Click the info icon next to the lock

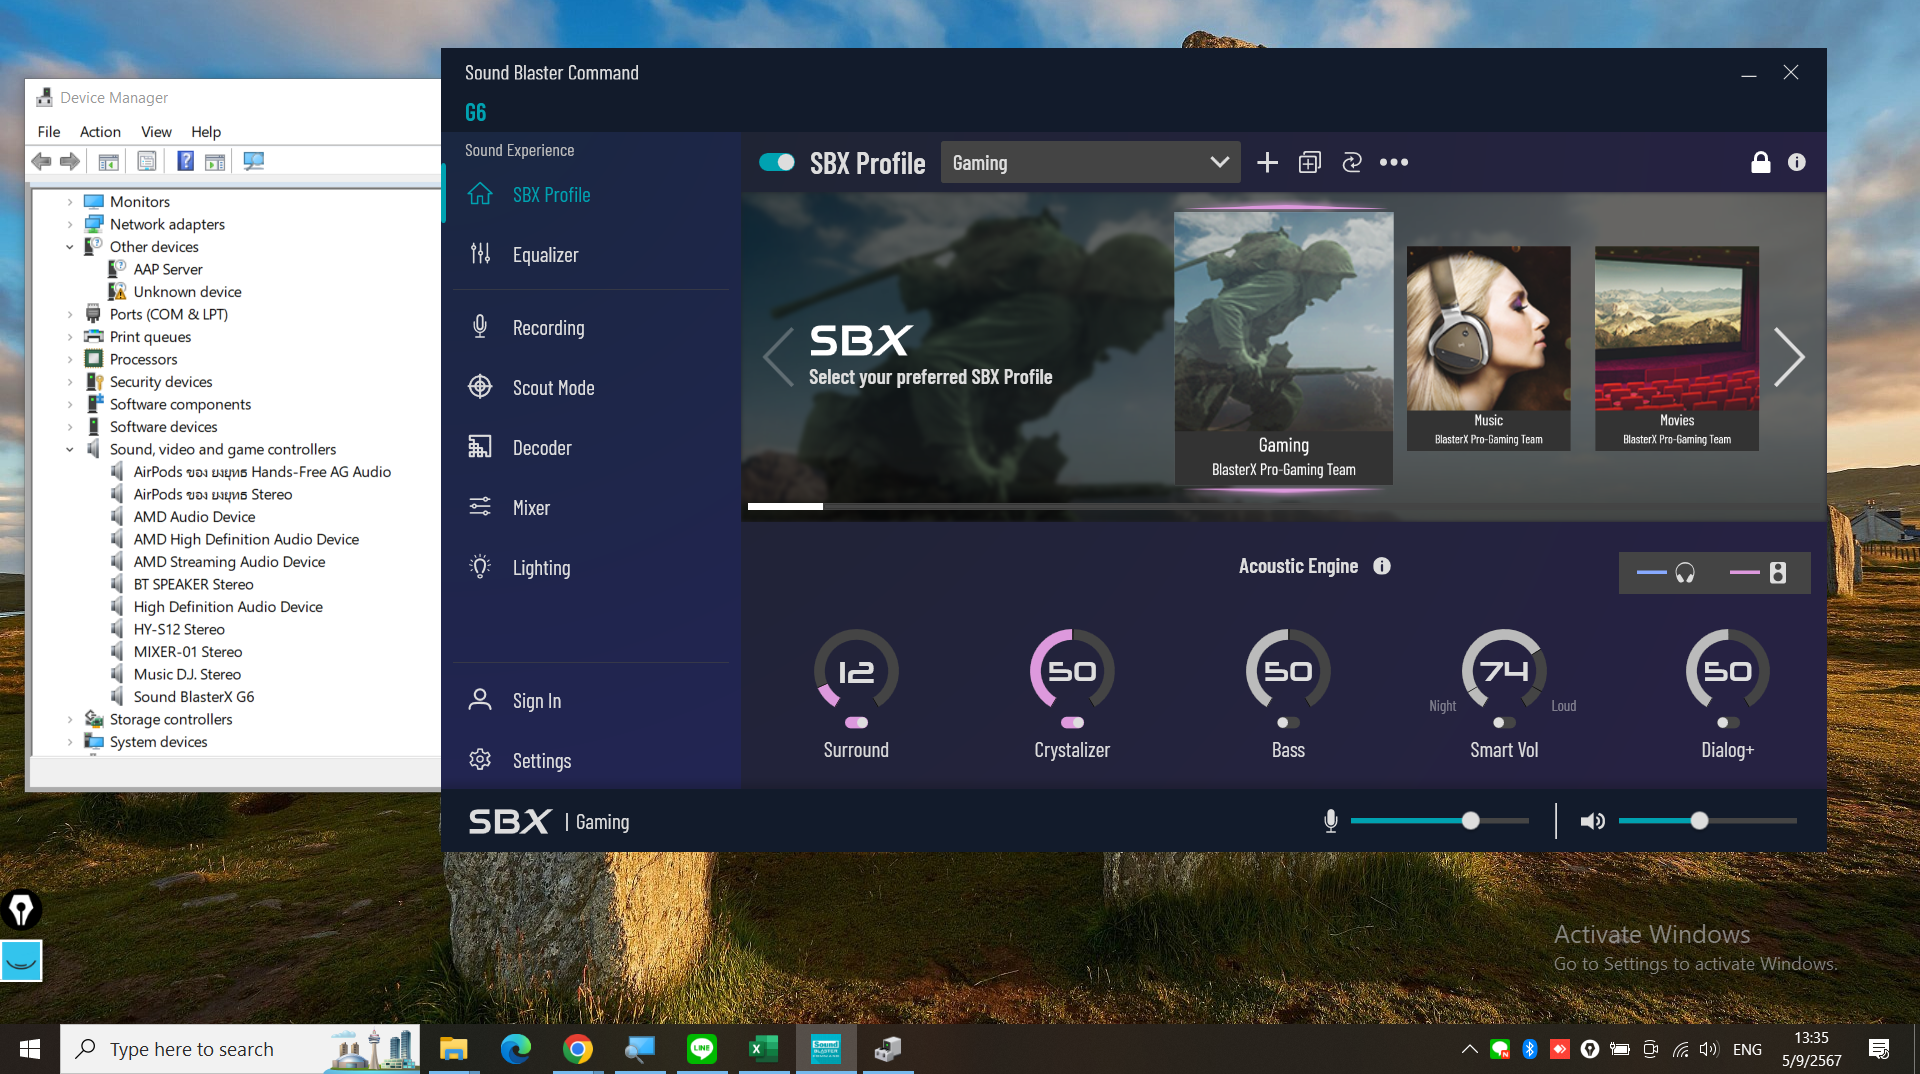[x=1797, y=162]
